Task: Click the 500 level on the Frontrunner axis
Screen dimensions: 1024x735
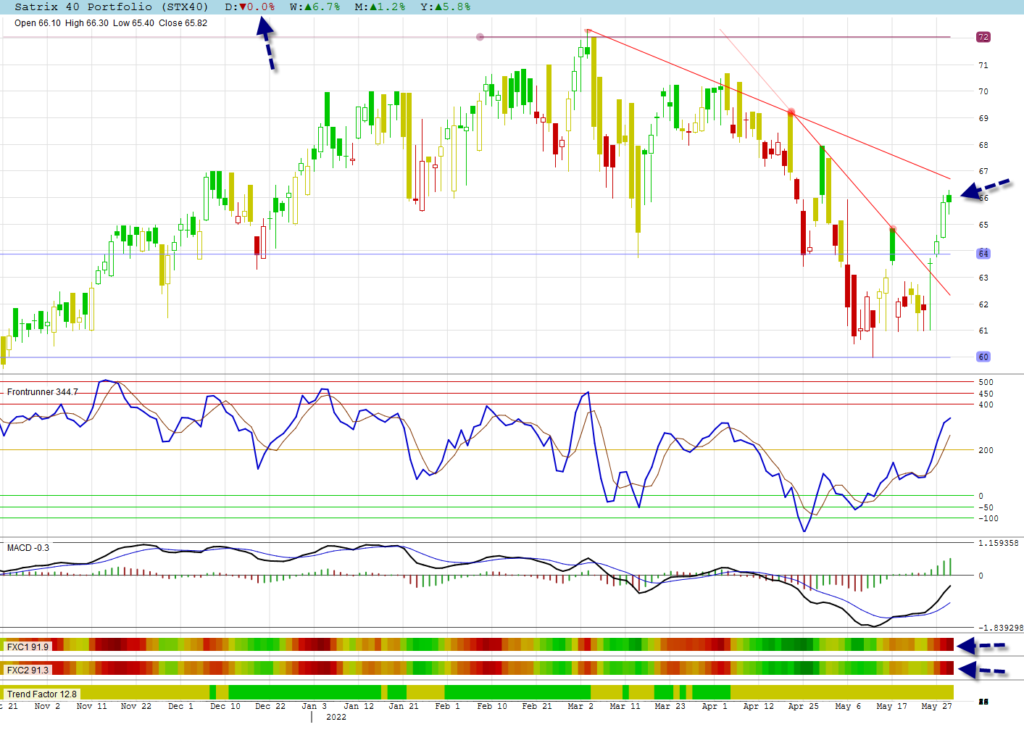Action: (985, 382)
